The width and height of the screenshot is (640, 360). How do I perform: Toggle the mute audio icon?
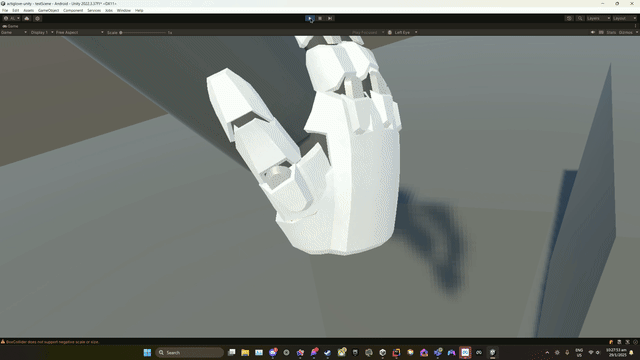coord(593,32)
